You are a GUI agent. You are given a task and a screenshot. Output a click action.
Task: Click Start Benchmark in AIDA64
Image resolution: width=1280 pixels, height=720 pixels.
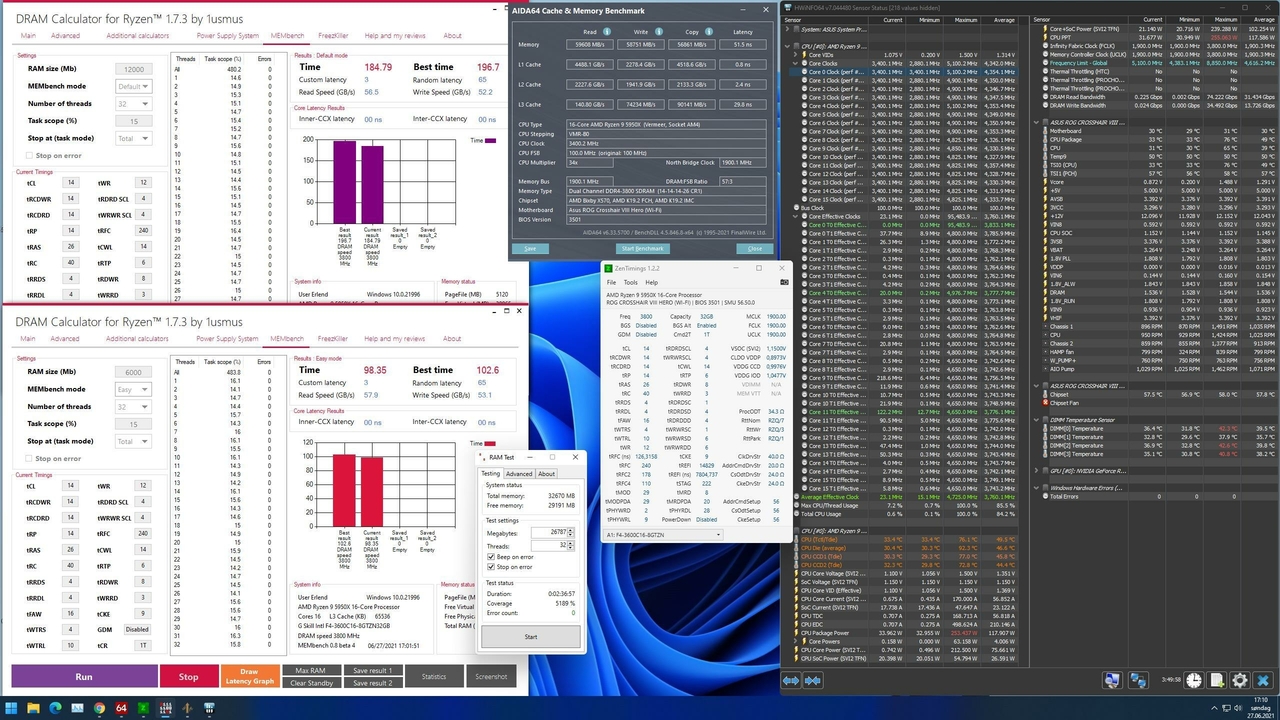pyautogui.click(x=641, y=248)
